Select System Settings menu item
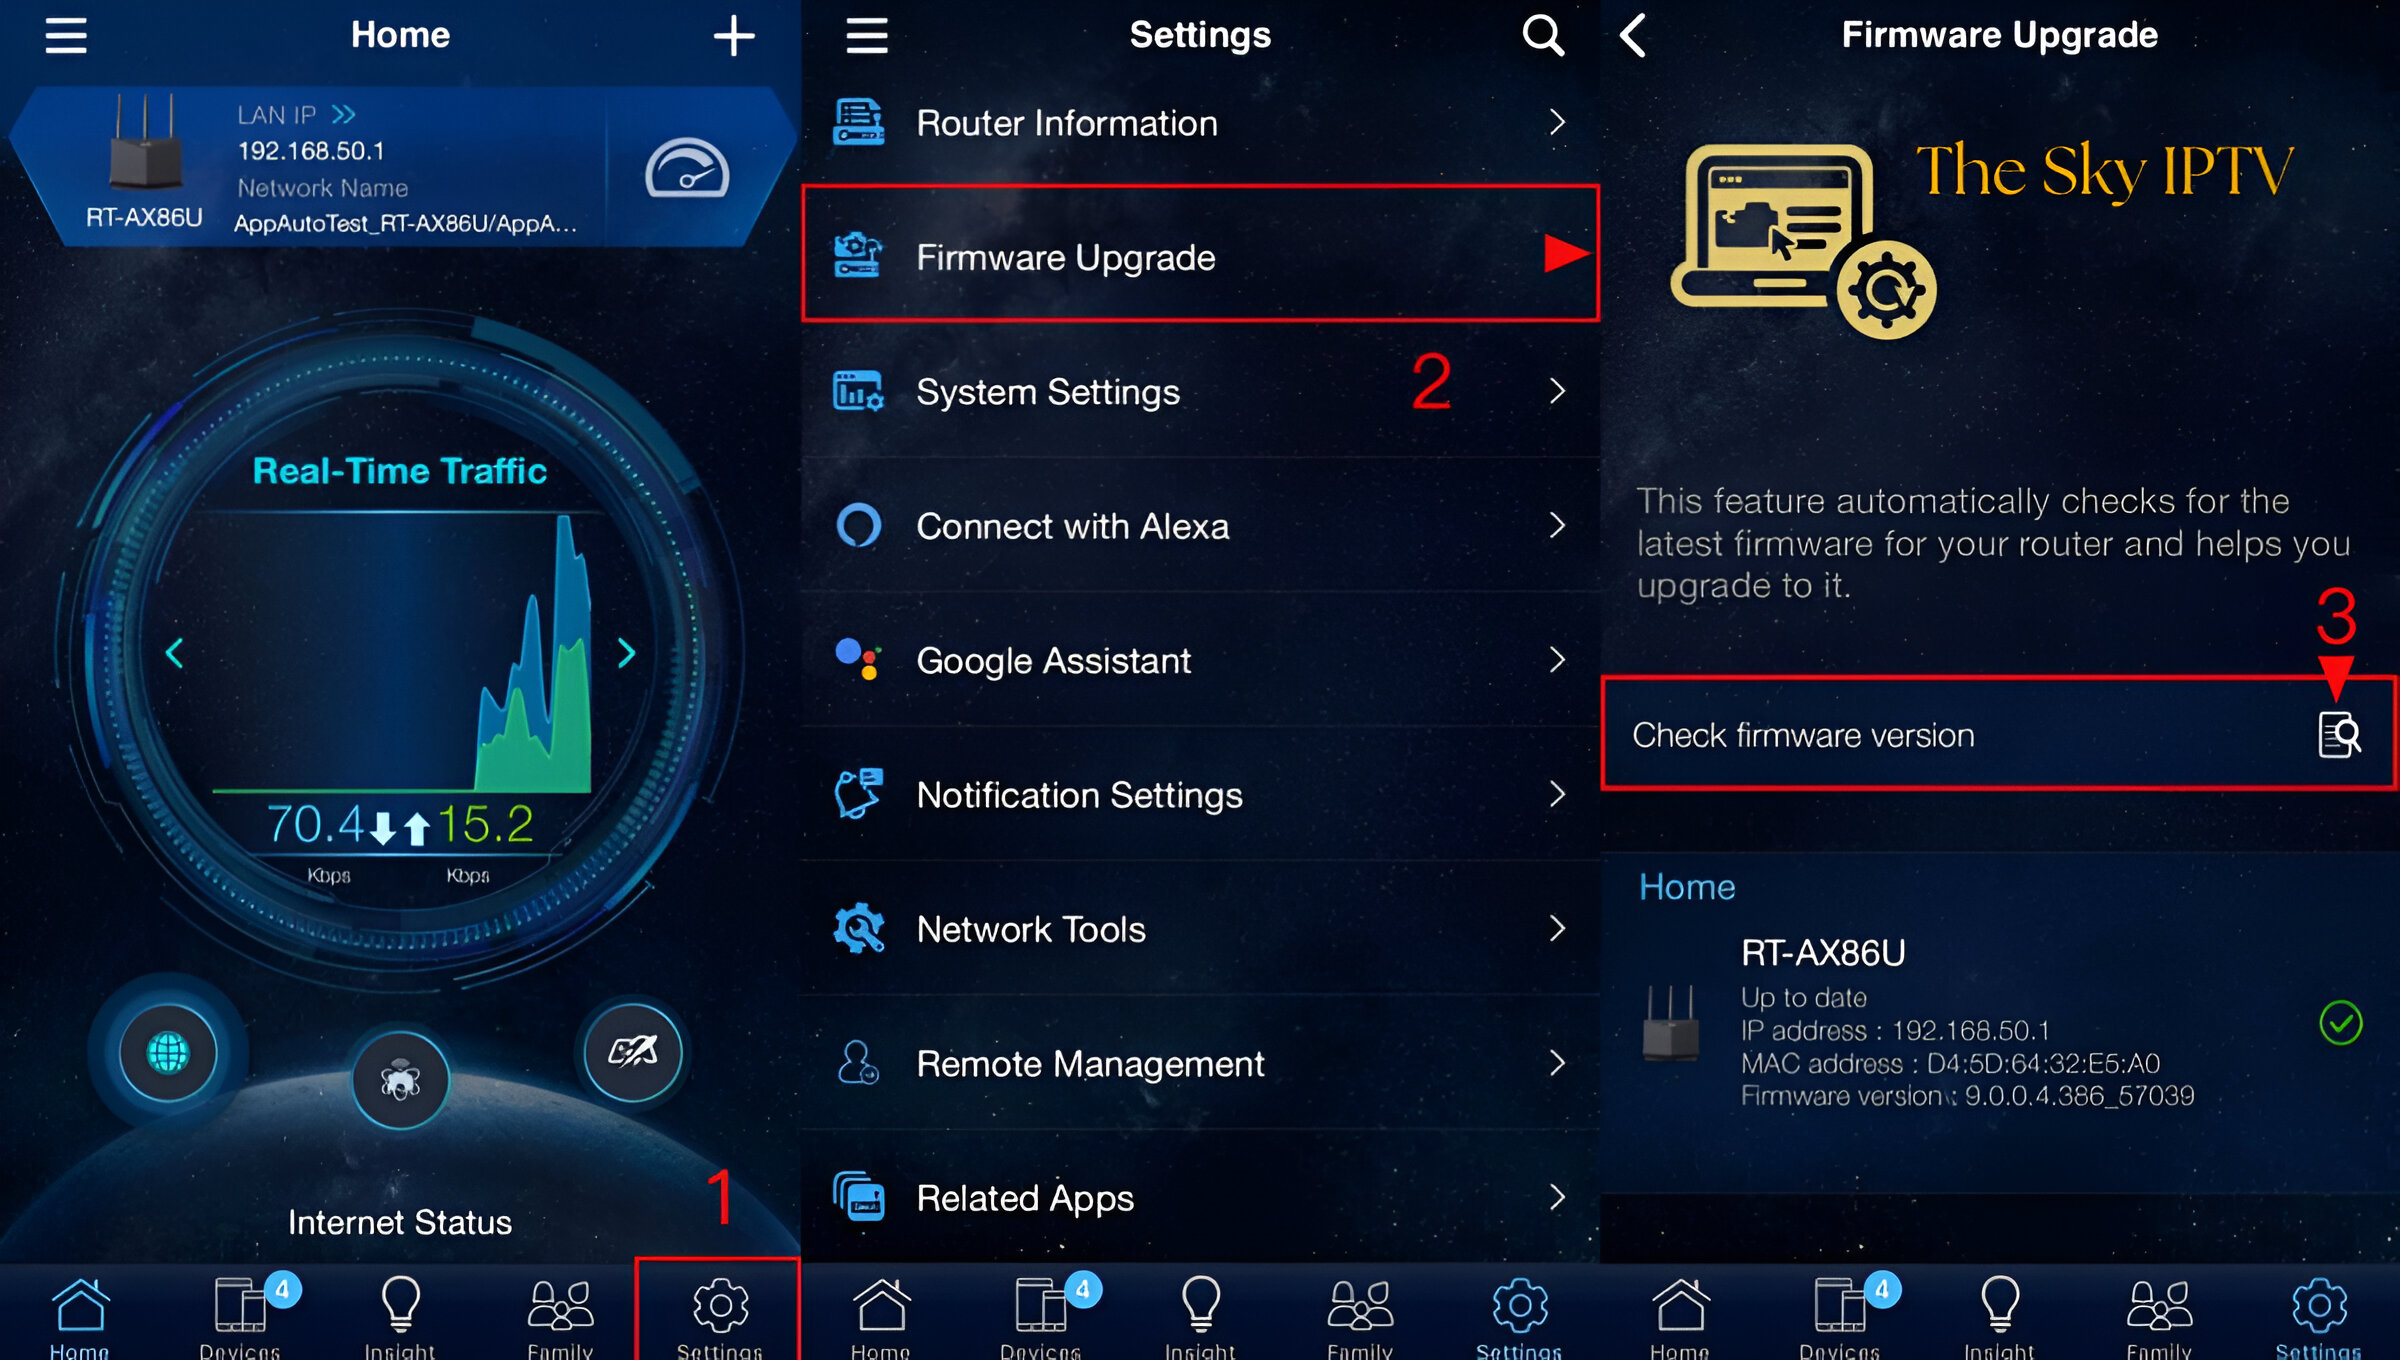 click(x=1198, y=391)
